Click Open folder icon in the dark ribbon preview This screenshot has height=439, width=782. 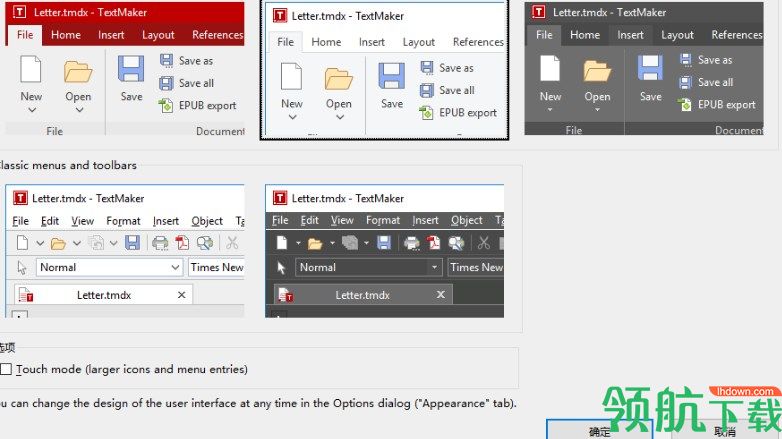point(597,71)
